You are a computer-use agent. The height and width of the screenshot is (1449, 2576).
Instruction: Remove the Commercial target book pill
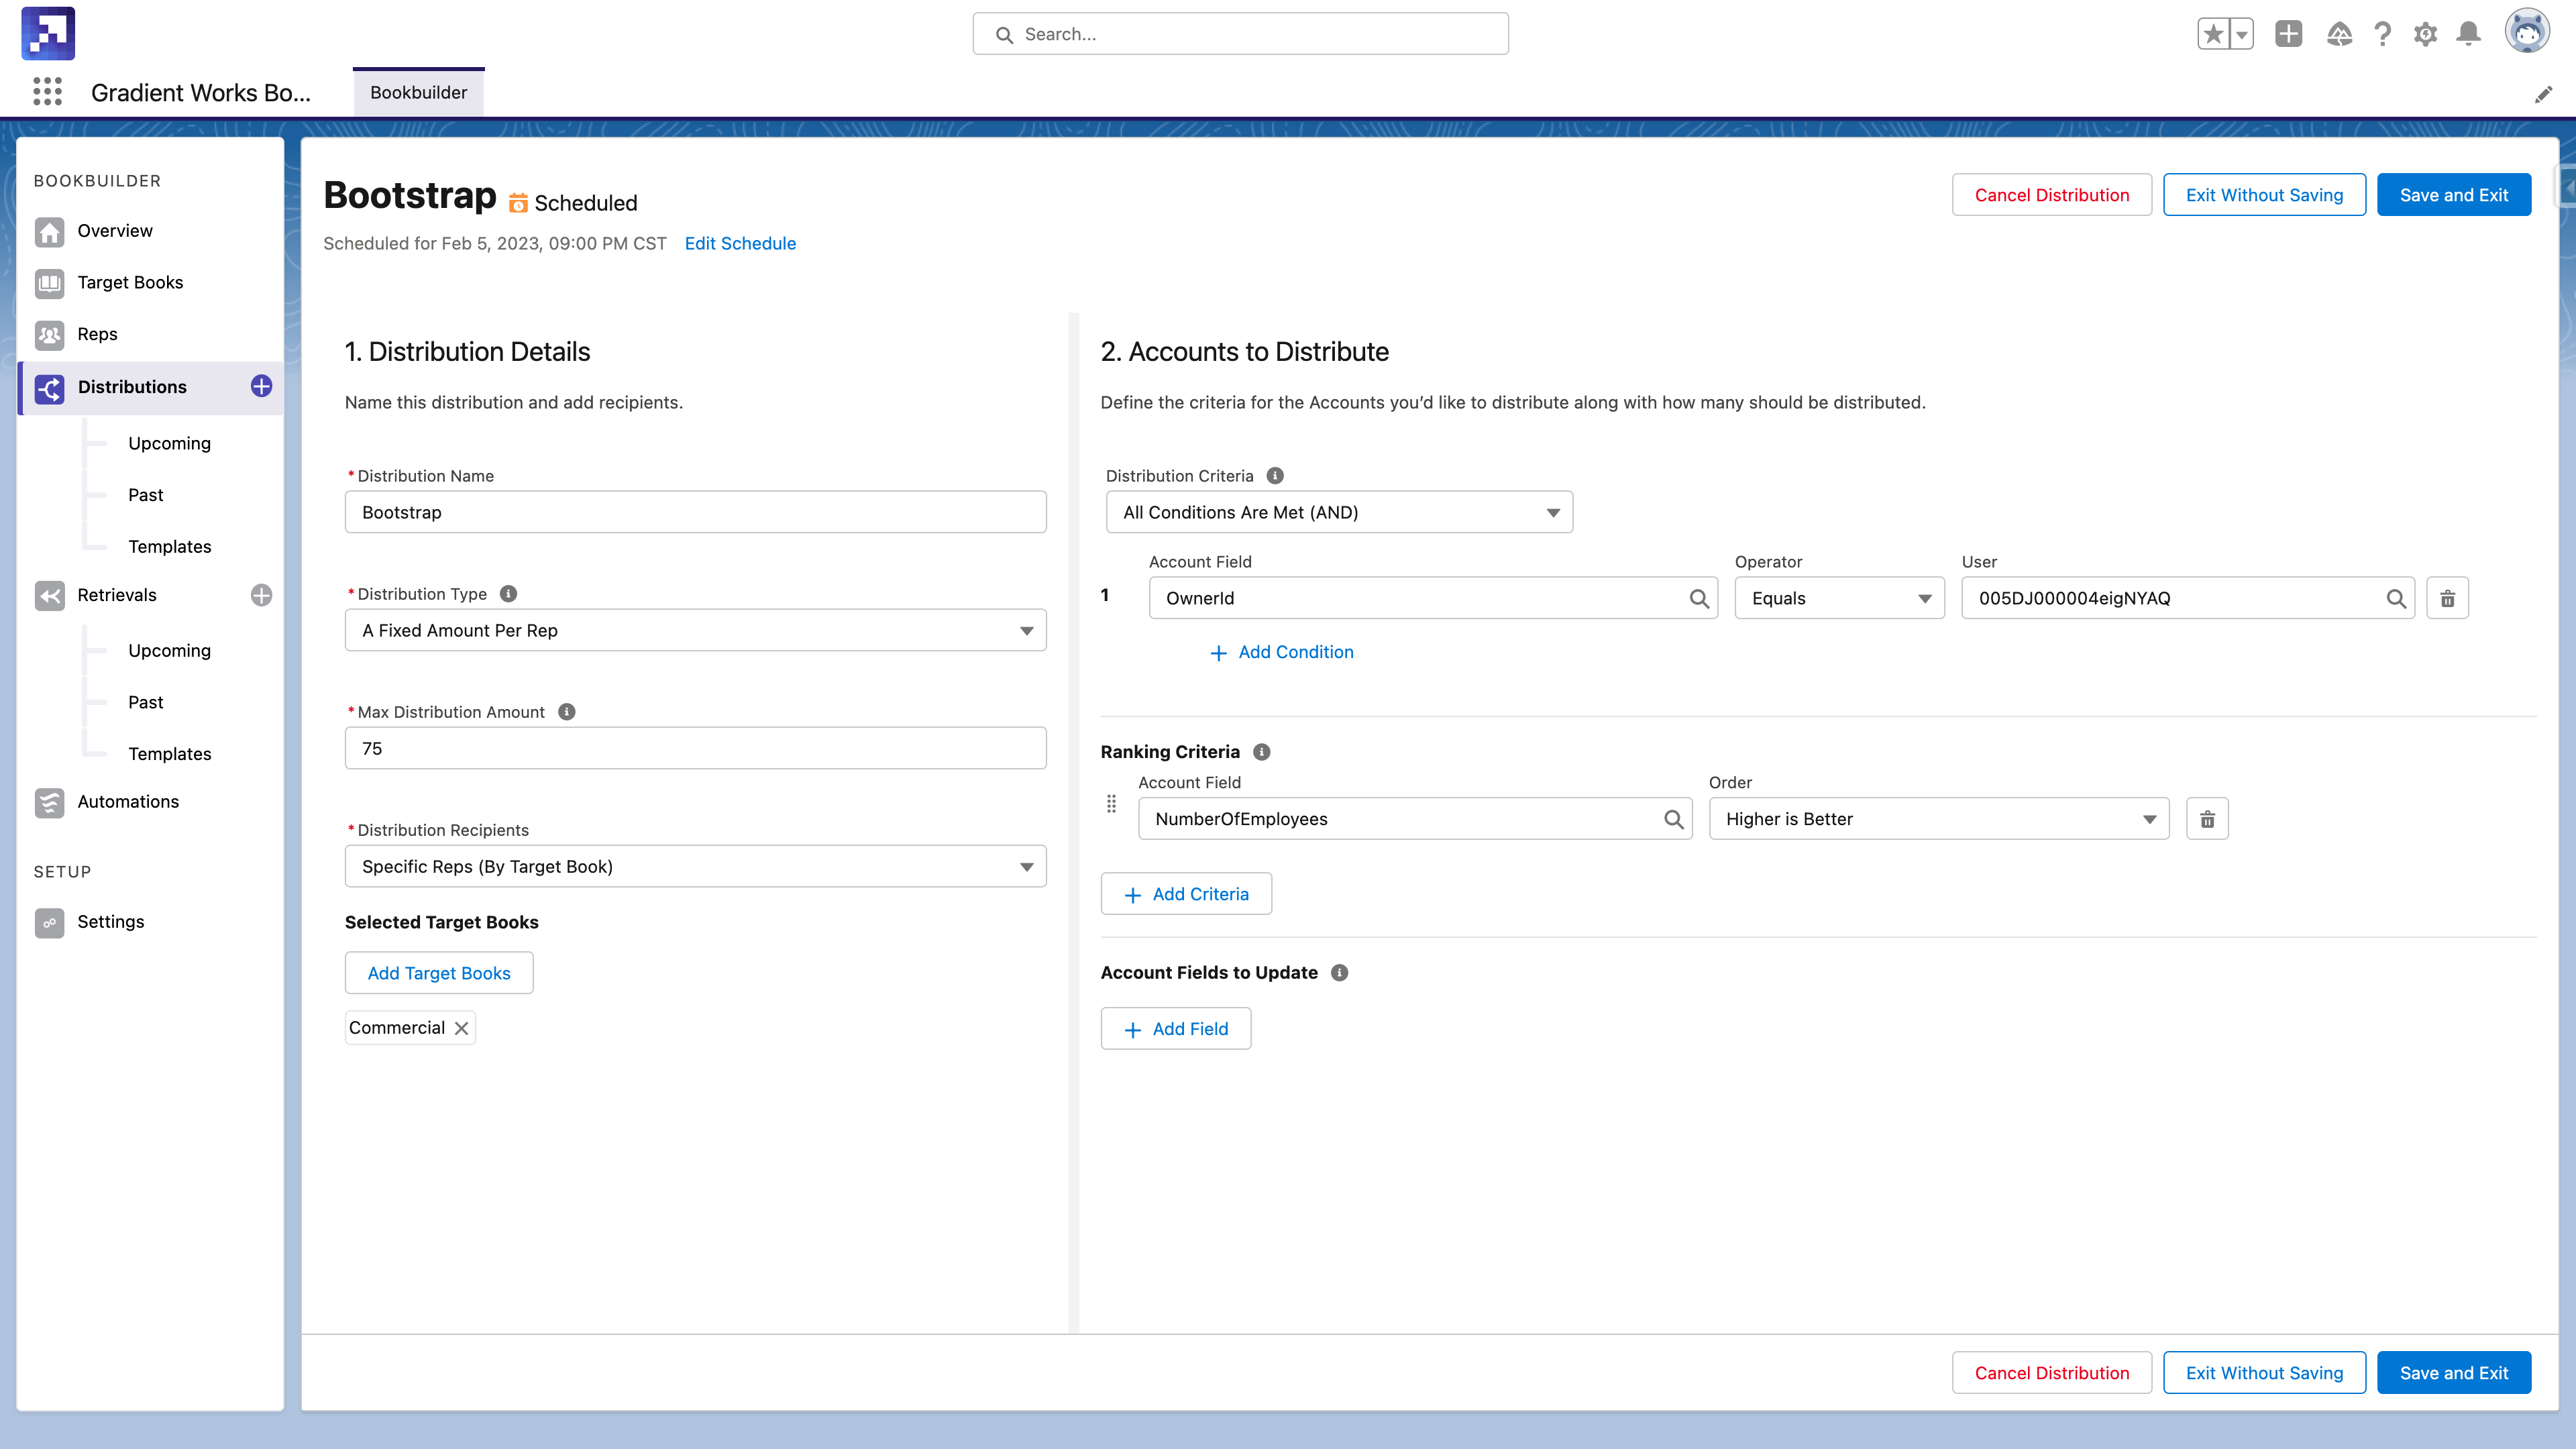[461, 1028]
